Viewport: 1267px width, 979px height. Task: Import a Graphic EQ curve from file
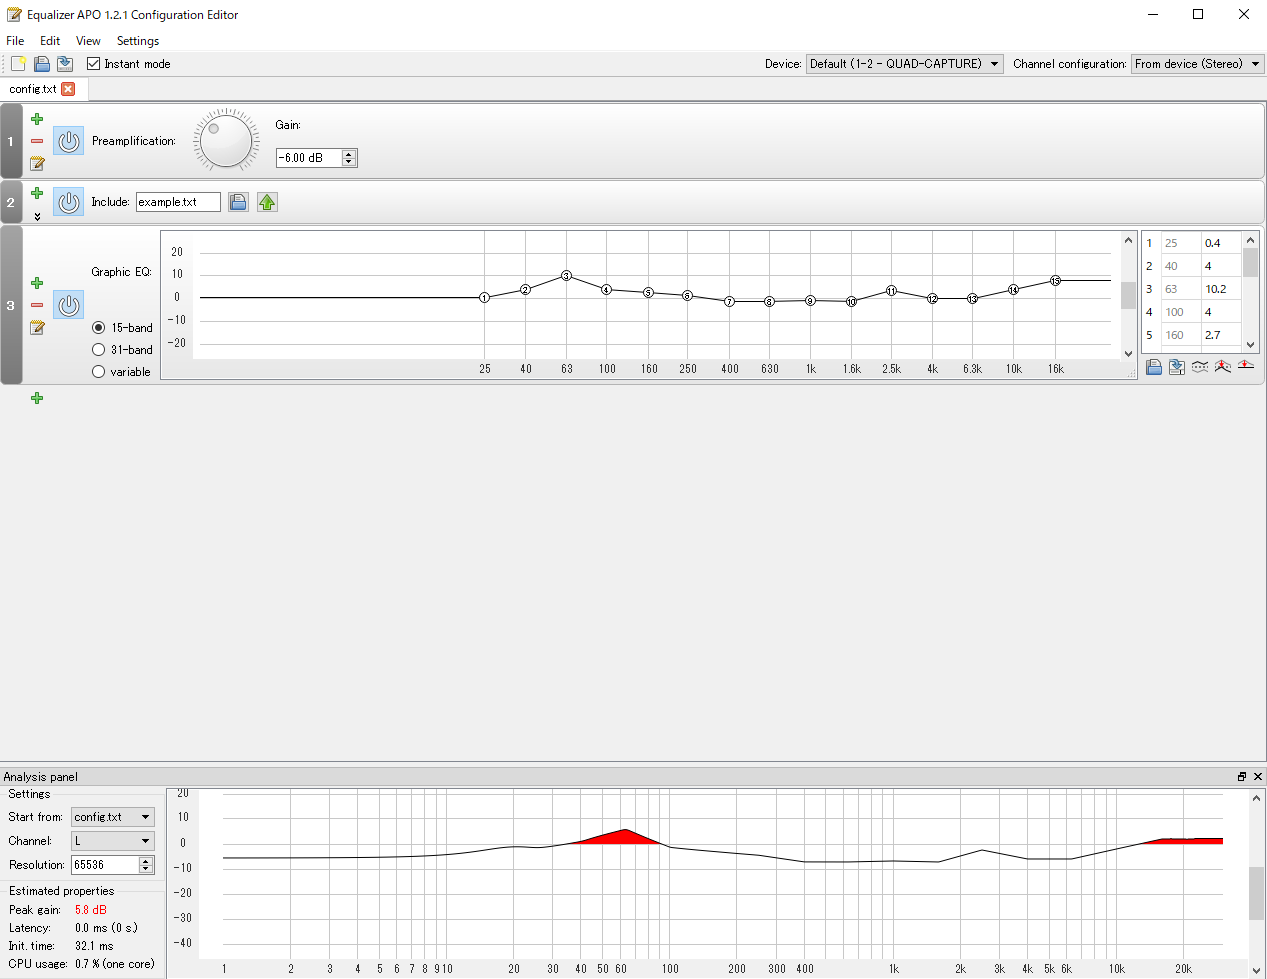click(x=1154, y=367)
